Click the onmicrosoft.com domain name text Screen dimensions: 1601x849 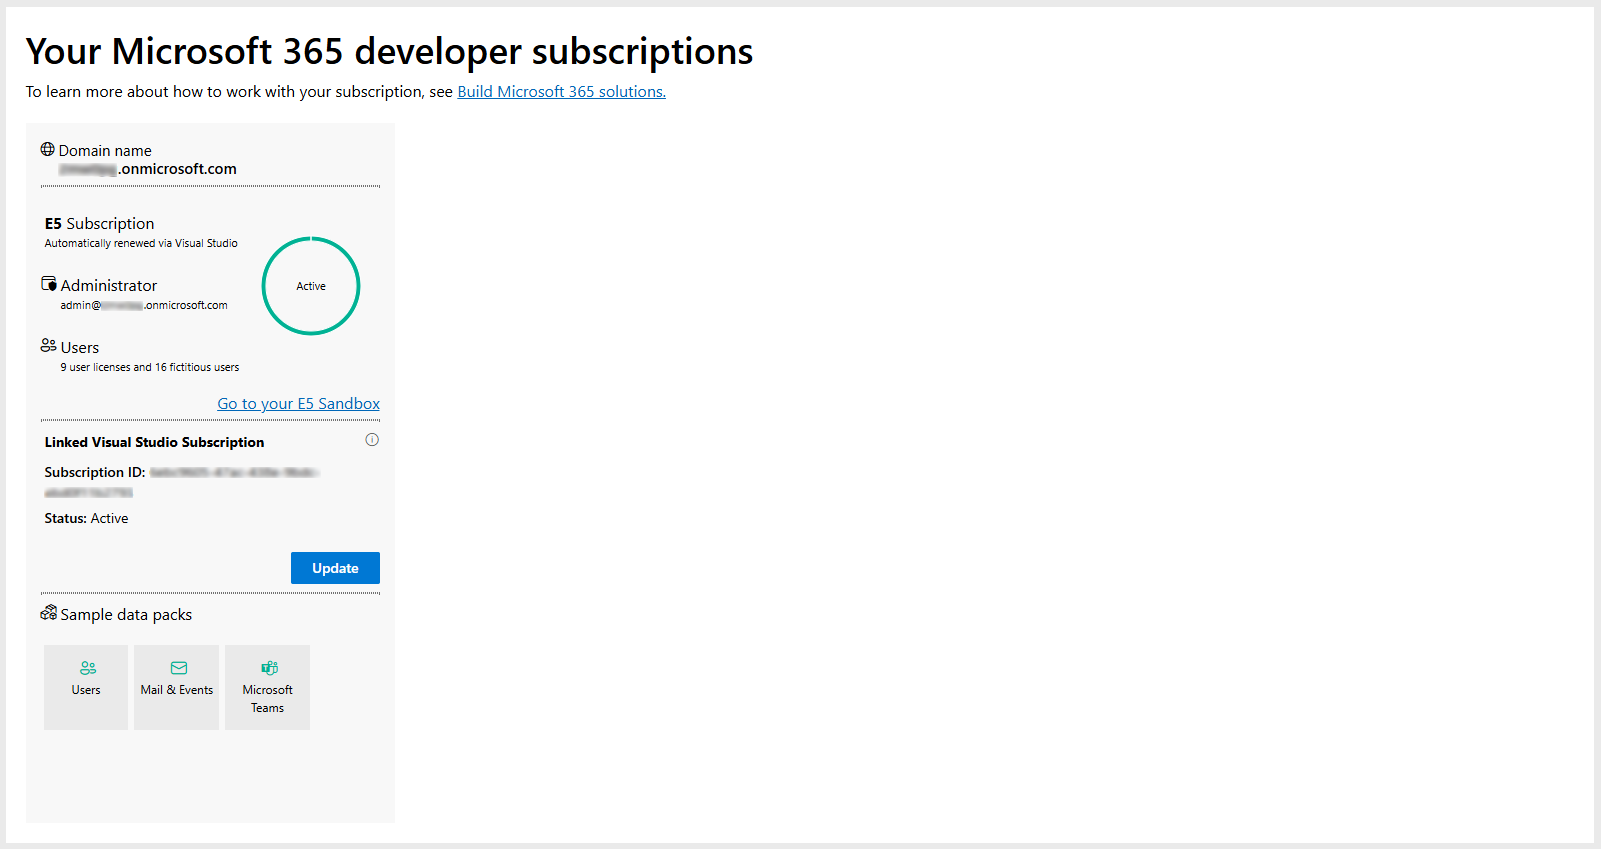(148, 170)
